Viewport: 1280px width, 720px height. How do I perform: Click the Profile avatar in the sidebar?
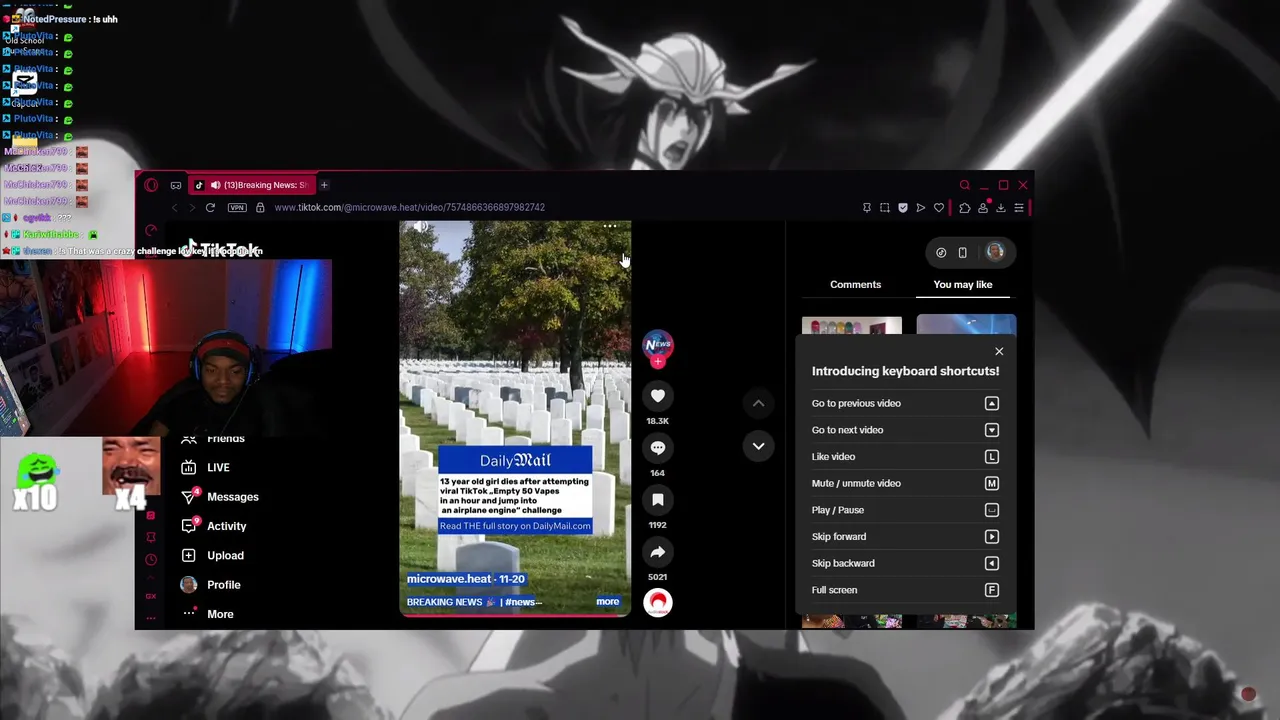pyautogui.click(x=188, y=585)
